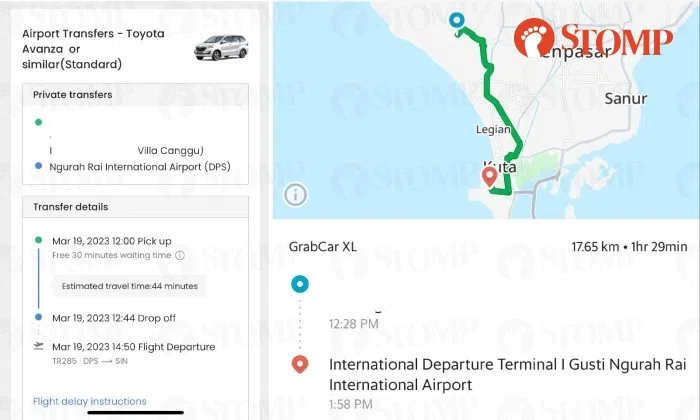Tap the Toyota Avanza car thumbnail
Viewport: 700px width, 420px height.
pyautogui.click(x=222, y=45)
